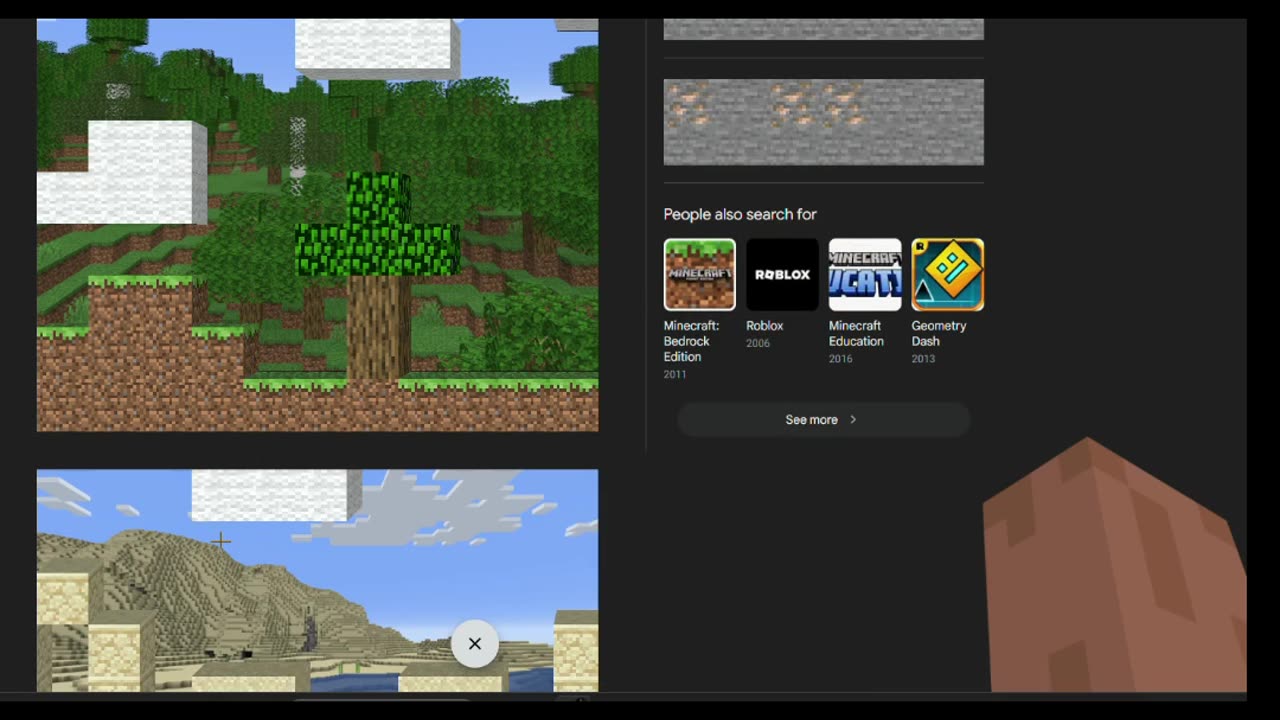
Task: Open the Minecraft Education title link
Action: click(x=856, y=333)
